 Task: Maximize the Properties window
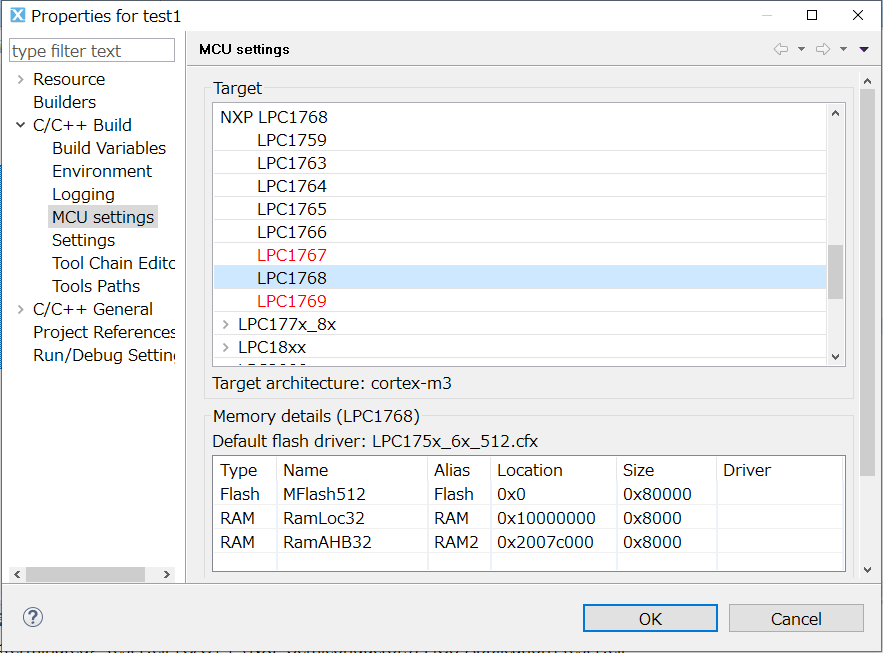pos(812,15)
